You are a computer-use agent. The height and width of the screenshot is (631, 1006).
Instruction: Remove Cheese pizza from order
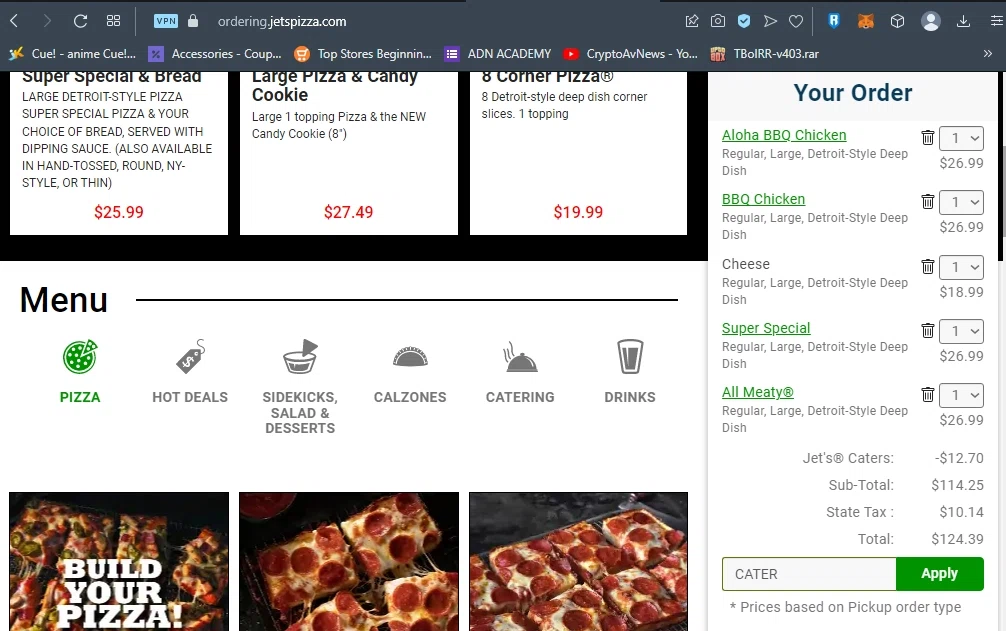(x=928, y=266)
